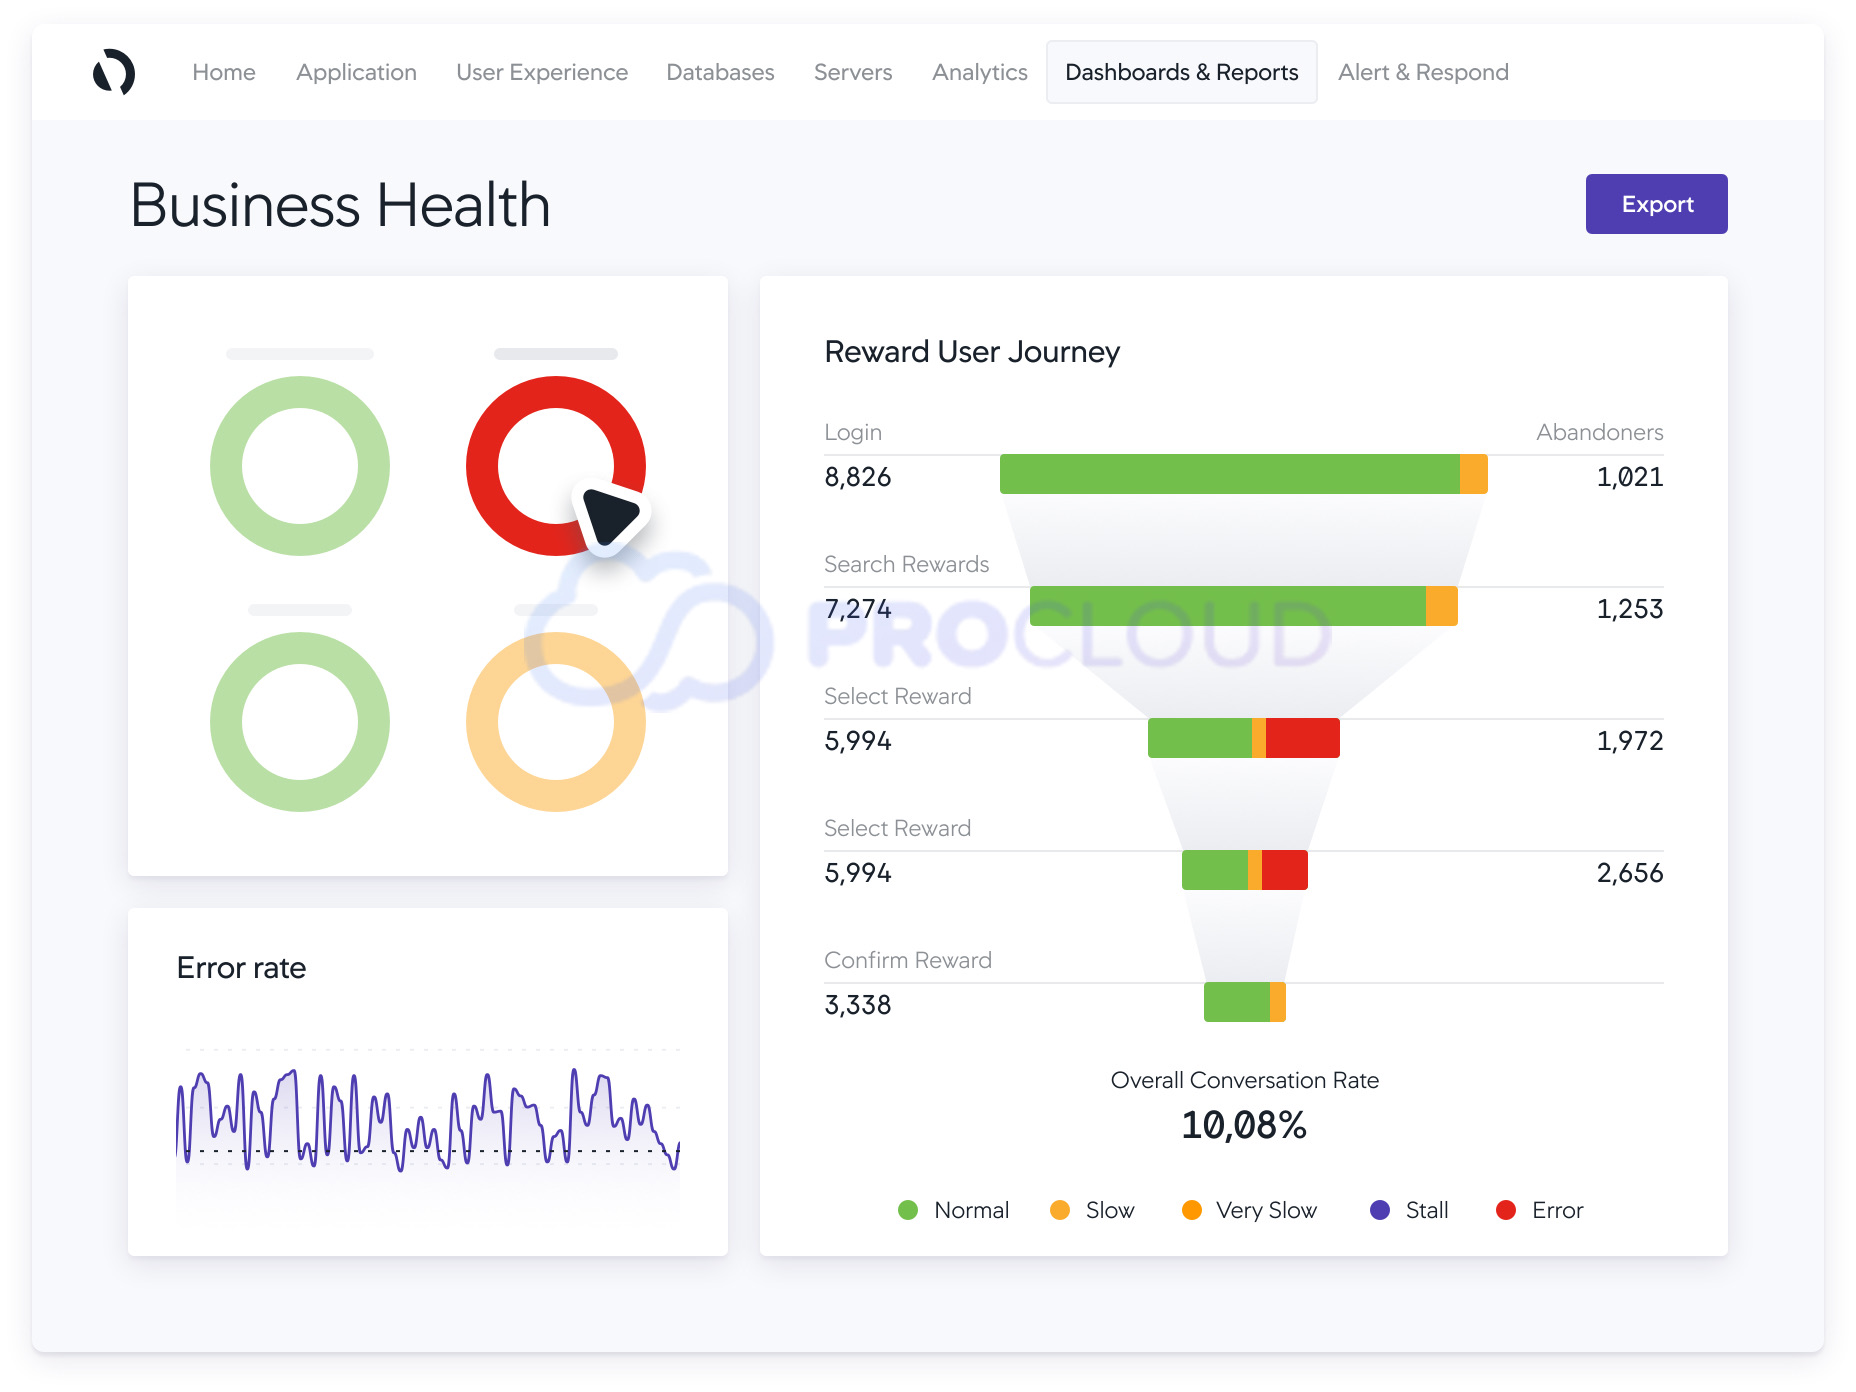
Task: Open the Home menu item
Action: [224, 72]
